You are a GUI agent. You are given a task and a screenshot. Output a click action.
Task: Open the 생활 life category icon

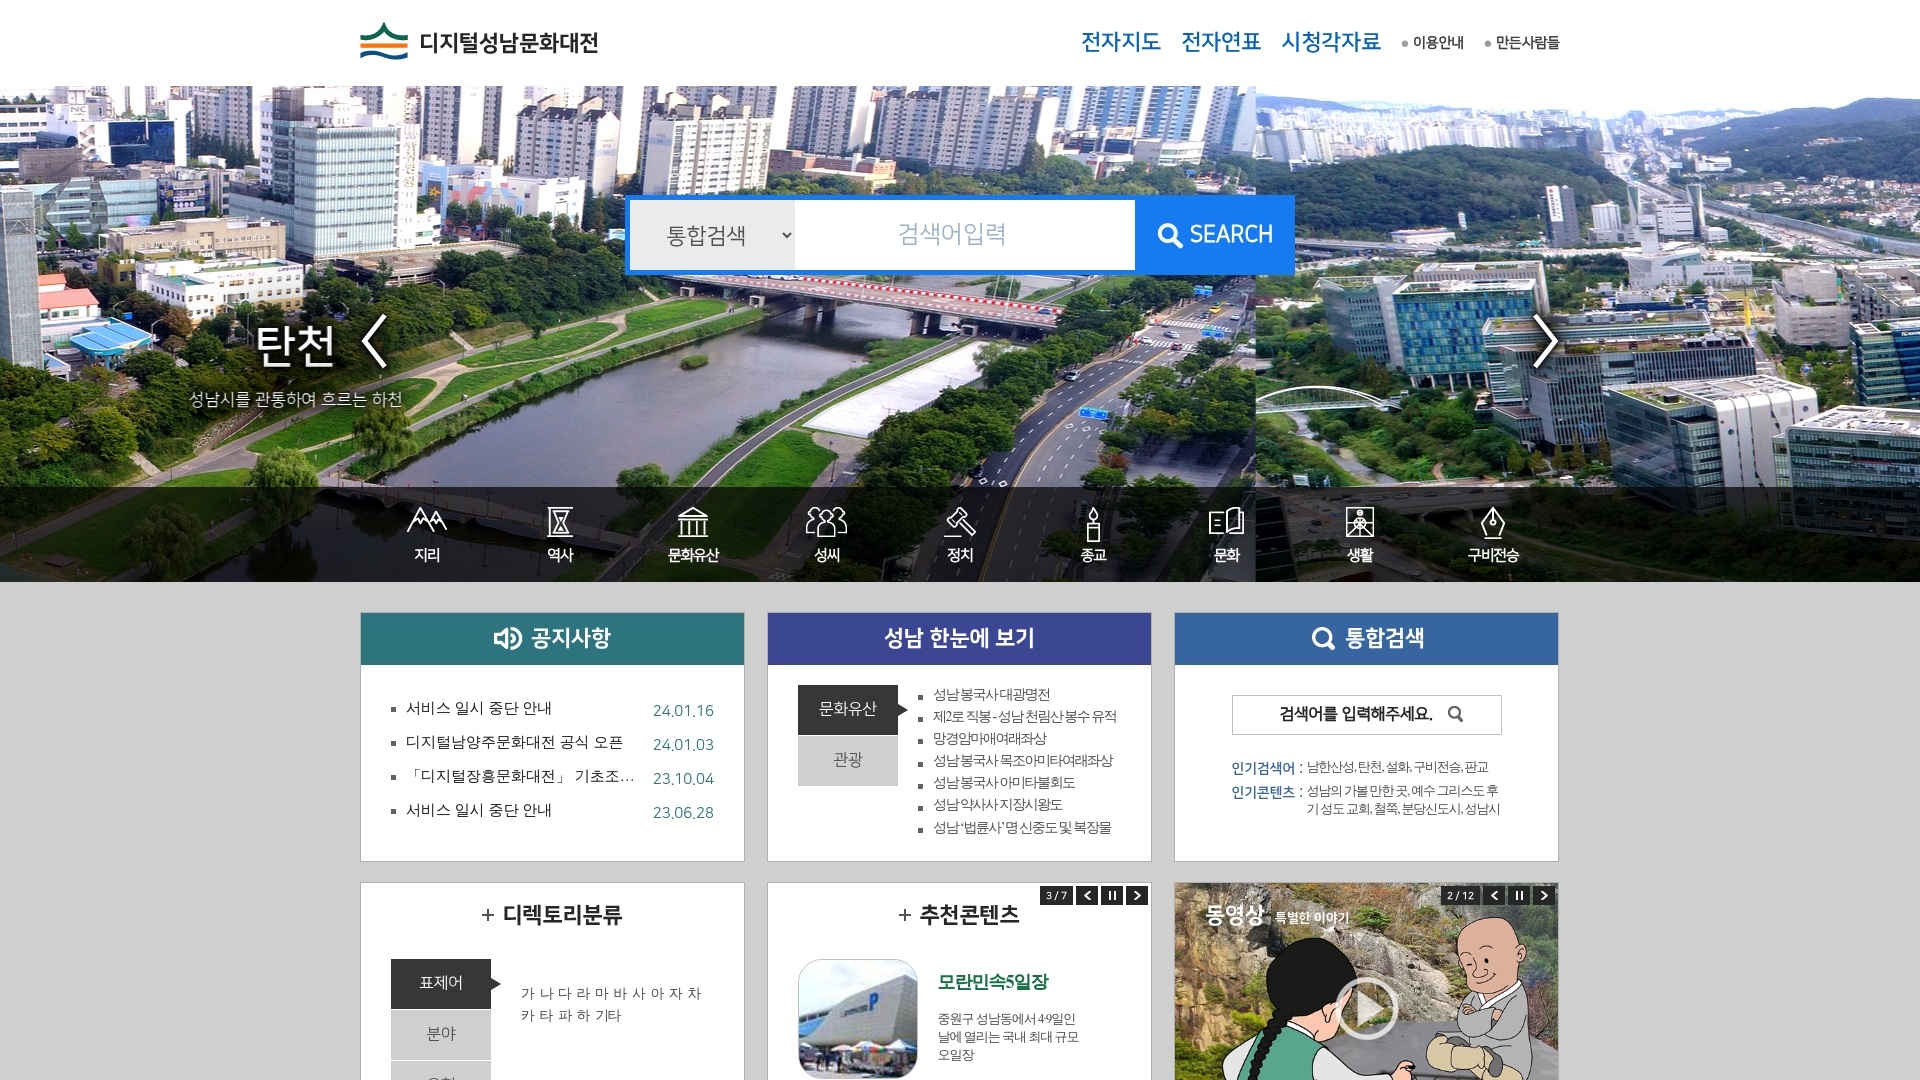tap(1360, 535)
